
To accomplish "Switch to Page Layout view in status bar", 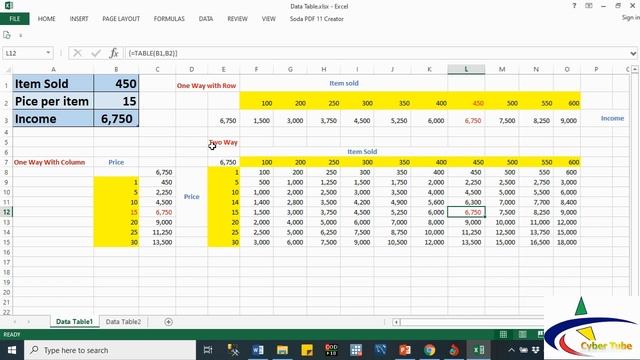I will click(522, 334).
